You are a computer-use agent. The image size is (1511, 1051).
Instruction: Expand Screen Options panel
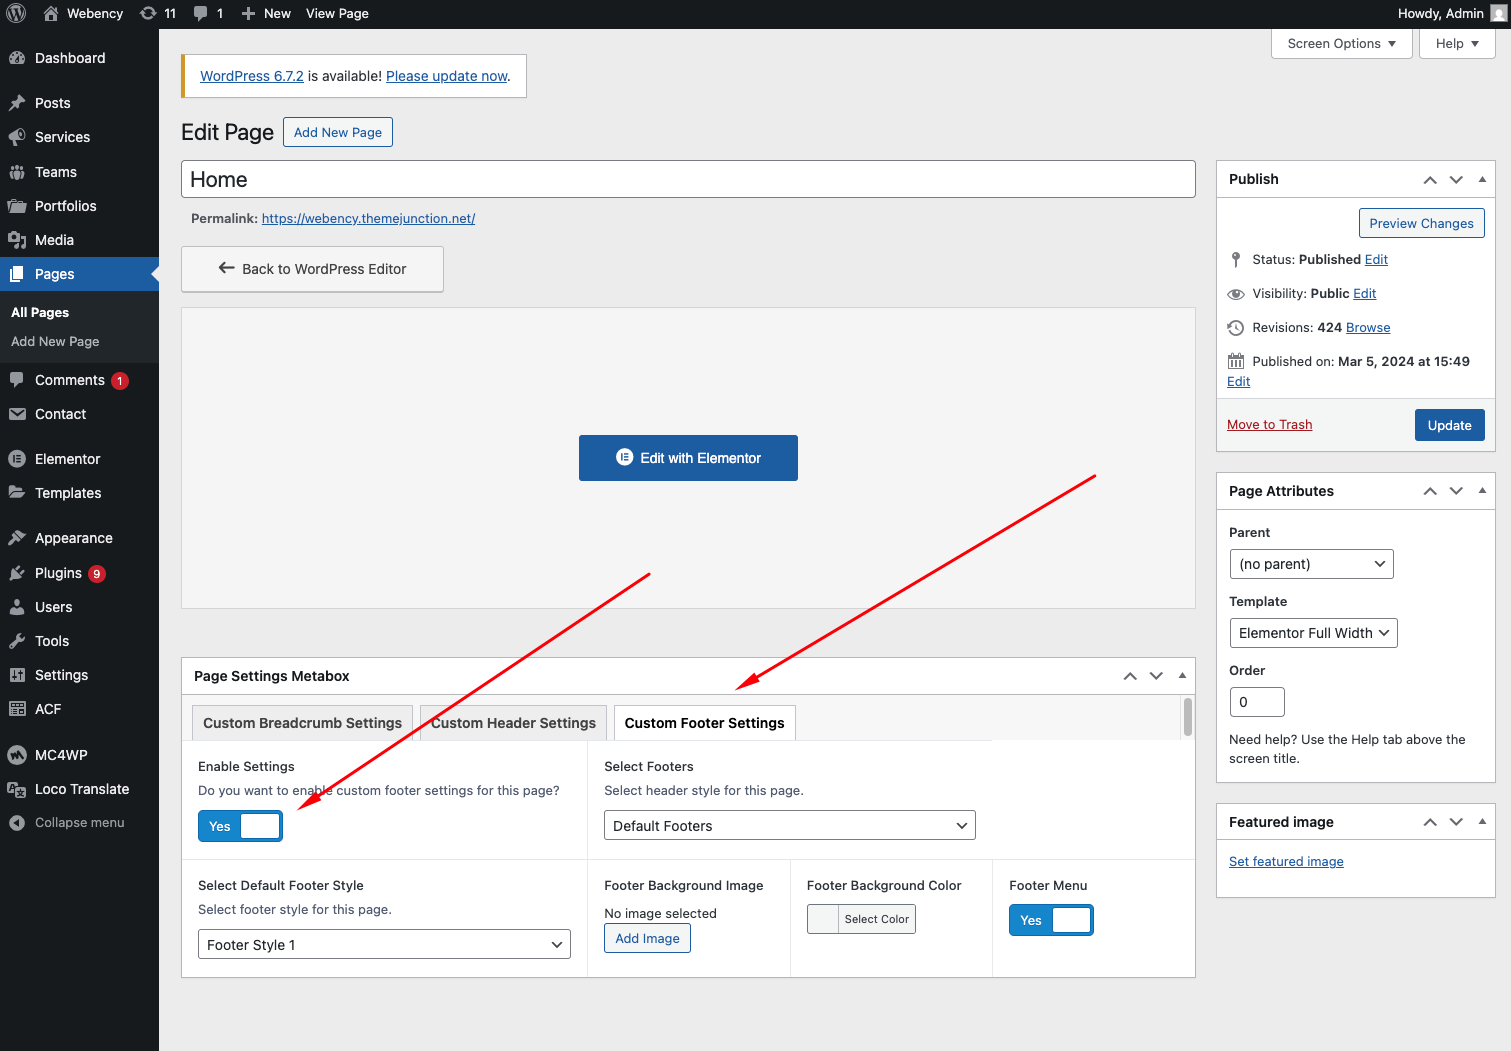tap(1342, 44)
